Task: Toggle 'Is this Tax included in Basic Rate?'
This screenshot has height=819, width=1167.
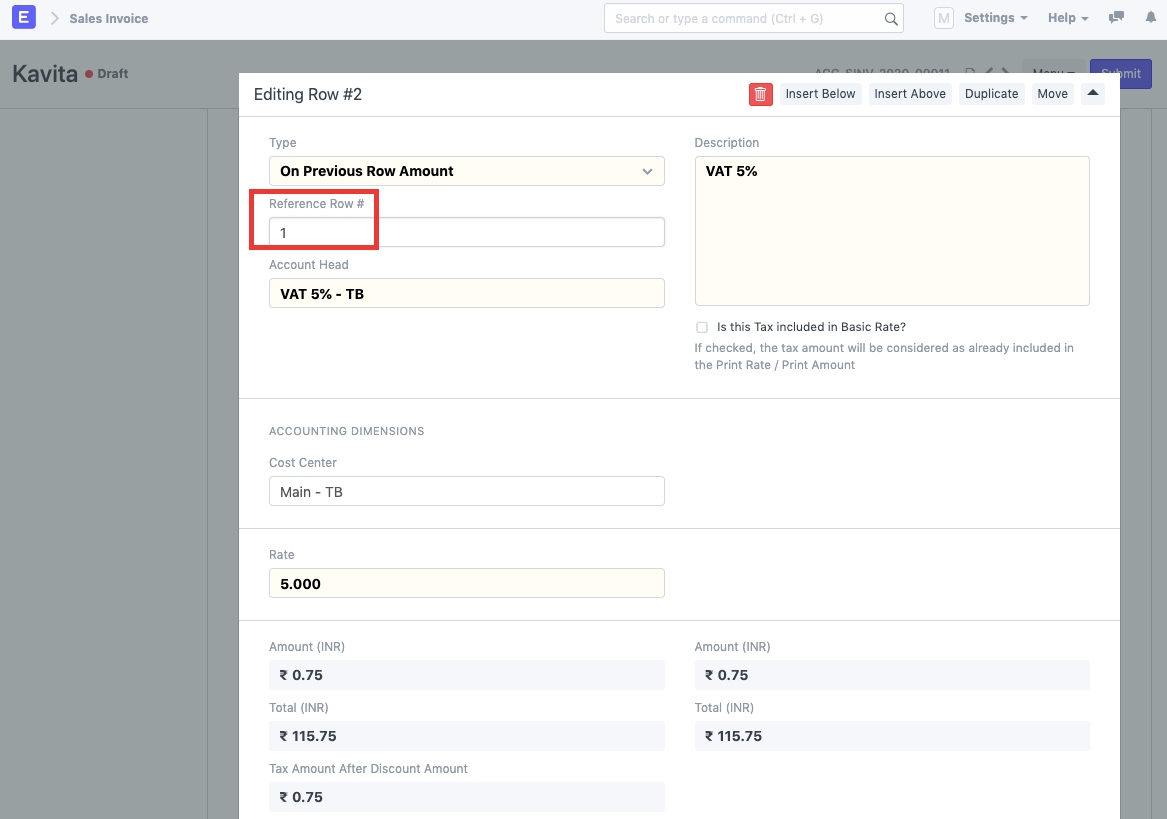Action: (702, 327)
